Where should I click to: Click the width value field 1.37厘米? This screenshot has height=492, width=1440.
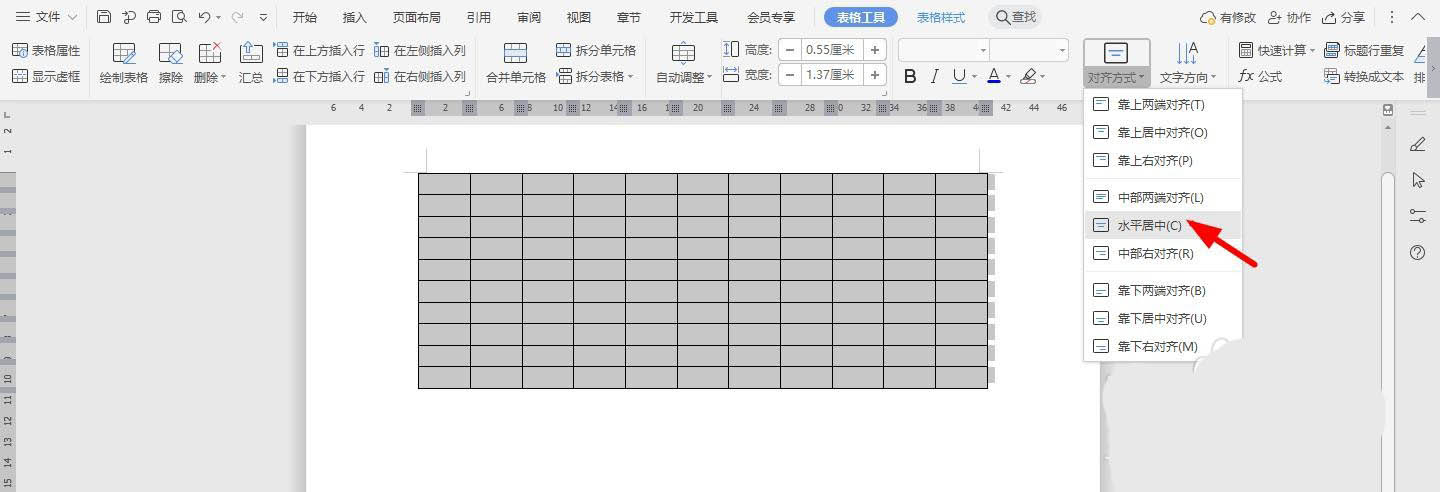[832, 75]
